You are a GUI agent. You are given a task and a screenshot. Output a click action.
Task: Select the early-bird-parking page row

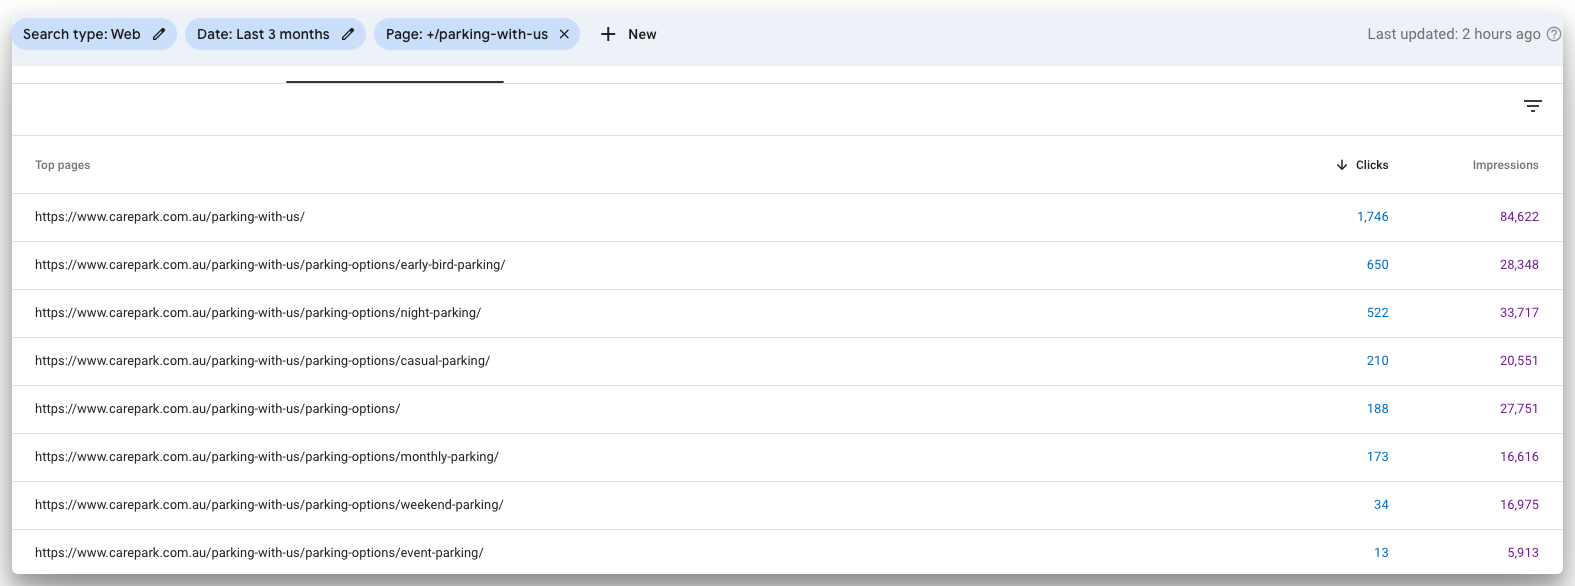click(x=270, y=265)
